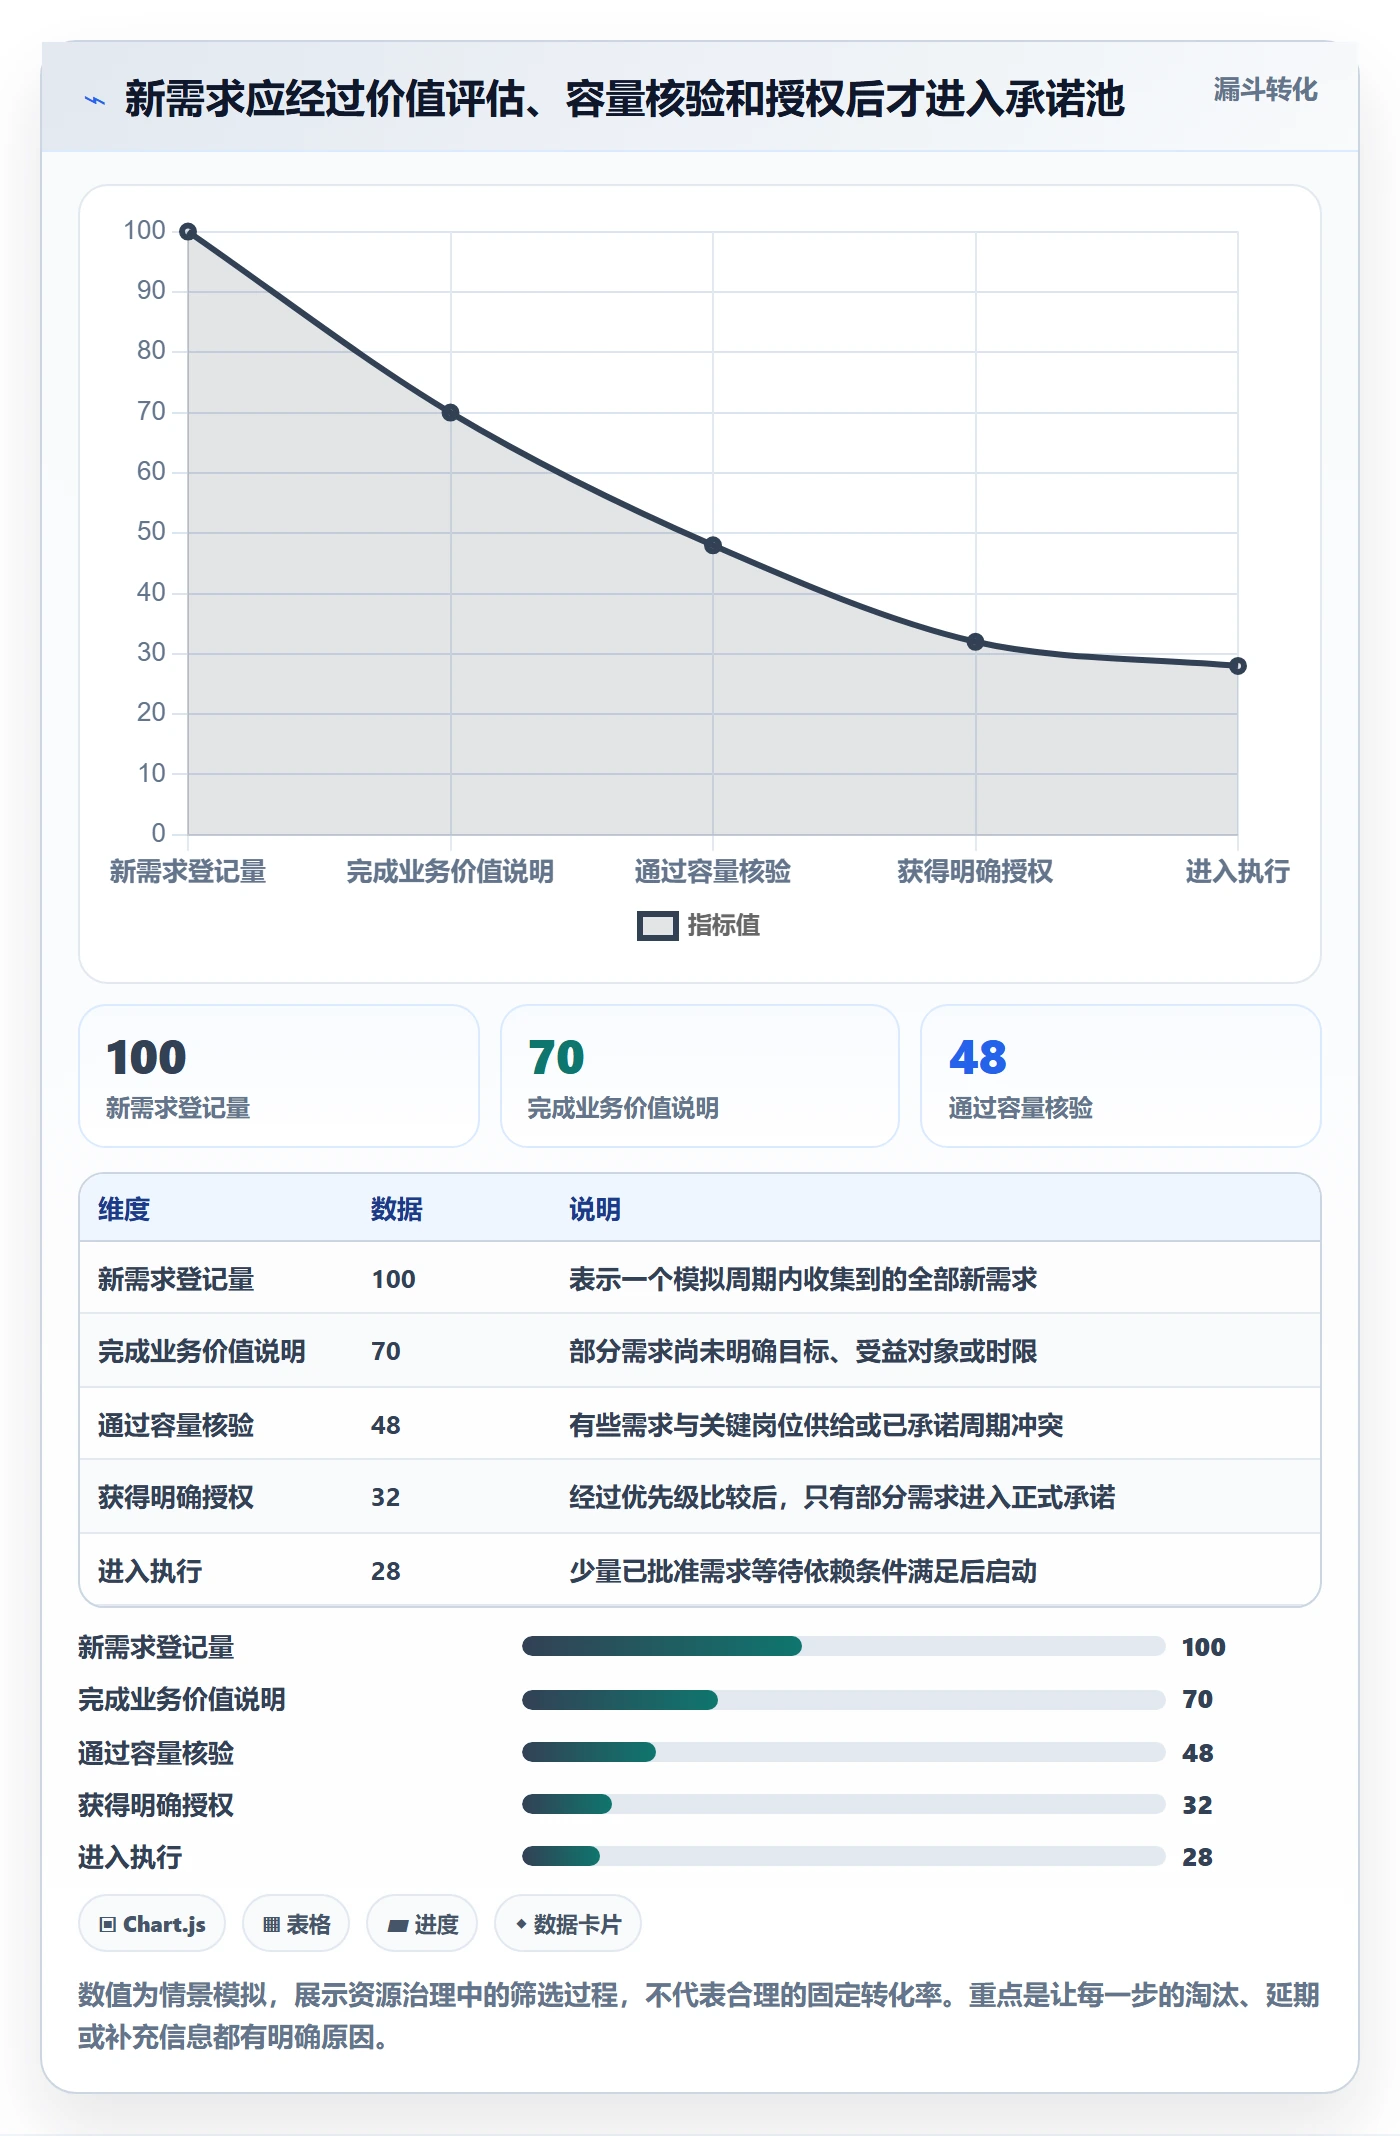Viewport: 1400px width, 2136px height.
Task: Select the 获得明确授权 cell in the table
Action: click(176, 1497)
